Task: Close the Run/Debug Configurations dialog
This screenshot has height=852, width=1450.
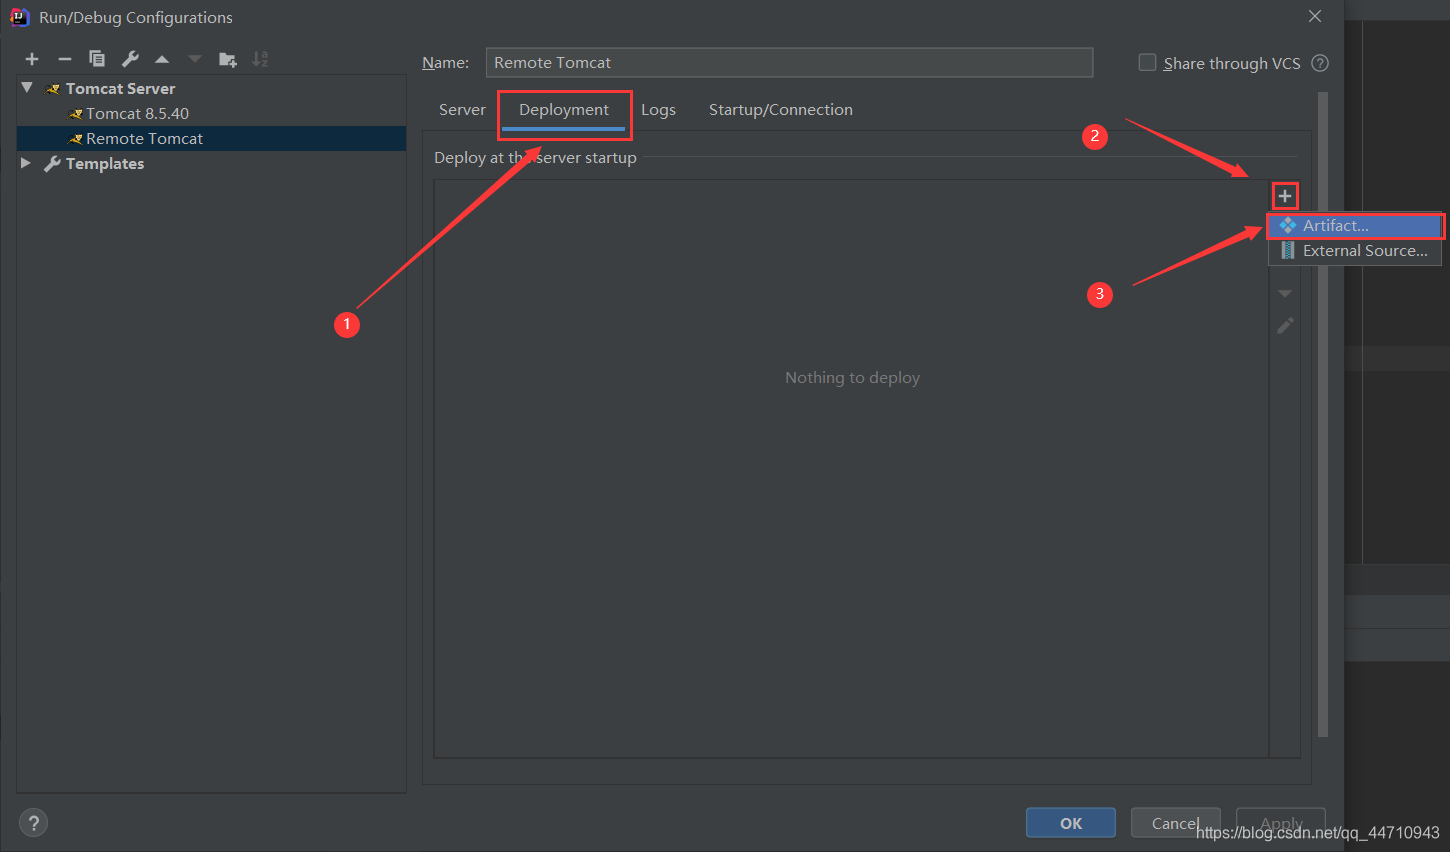Action: tap(1315, 16)
